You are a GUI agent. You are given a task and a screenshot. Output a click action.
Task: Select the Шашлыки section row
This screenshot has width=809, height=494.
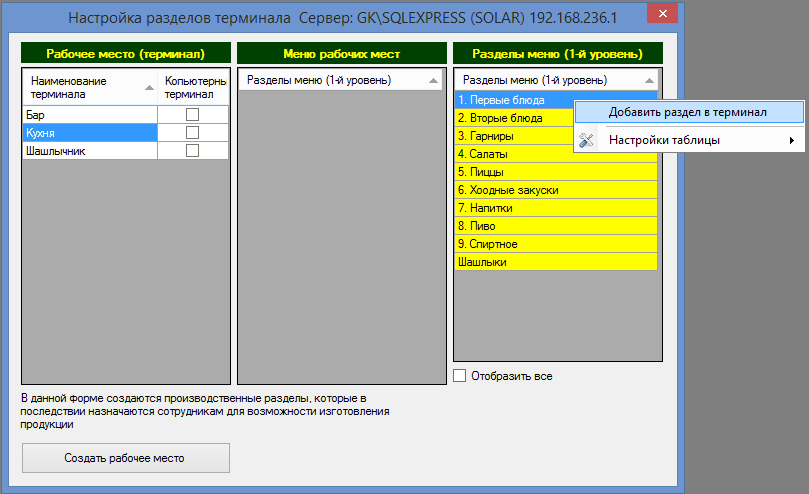pyautogui.click(x=556, y=262)
